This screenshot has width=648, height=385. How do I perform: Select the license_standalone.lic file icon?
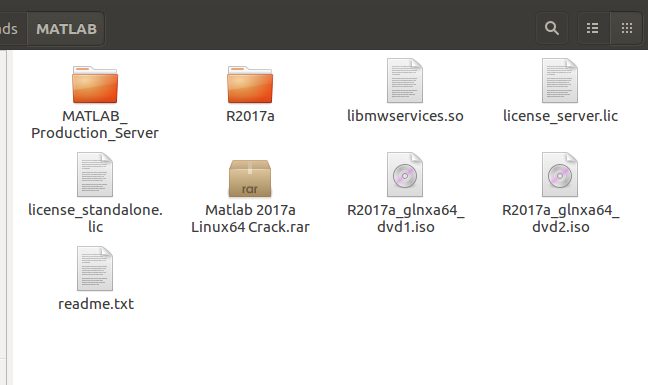click(x=95, y=174)
